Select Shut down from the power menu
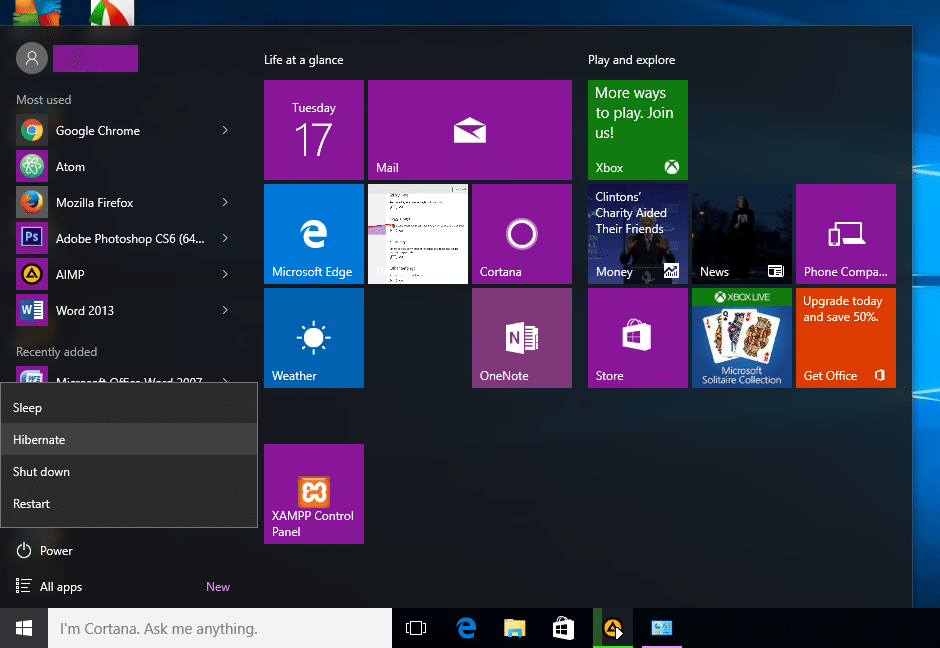Viewport: 940px width, 648px height. pyautogui.click(x=129, y=472)
